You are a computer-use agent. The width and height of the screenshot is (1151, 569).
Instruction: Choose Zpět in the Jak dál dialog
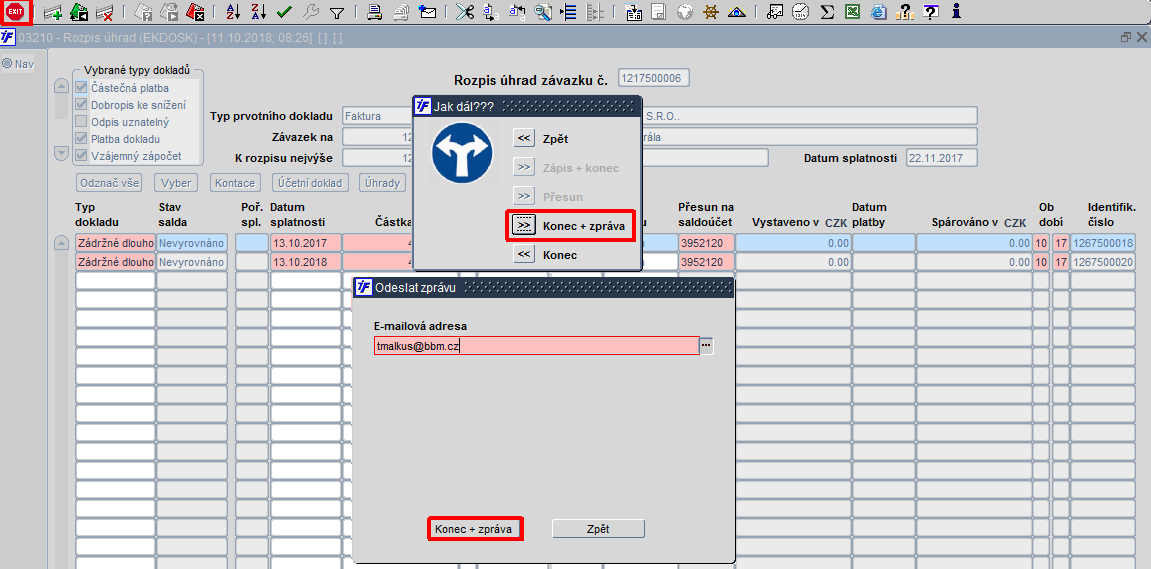[x=523, y=138]
